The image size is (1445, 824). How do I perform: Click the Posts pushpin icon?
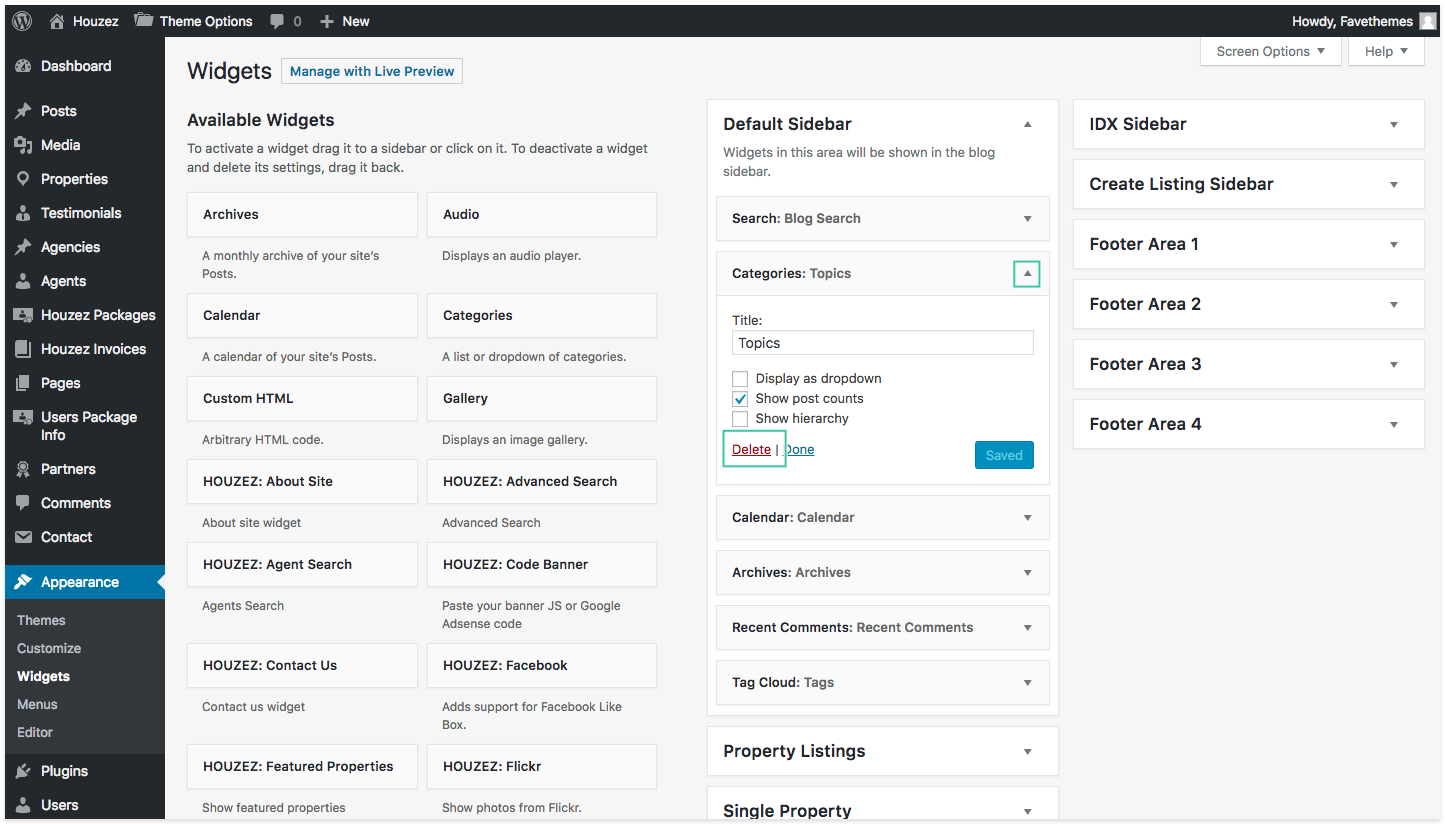click(x=23, y=111)
